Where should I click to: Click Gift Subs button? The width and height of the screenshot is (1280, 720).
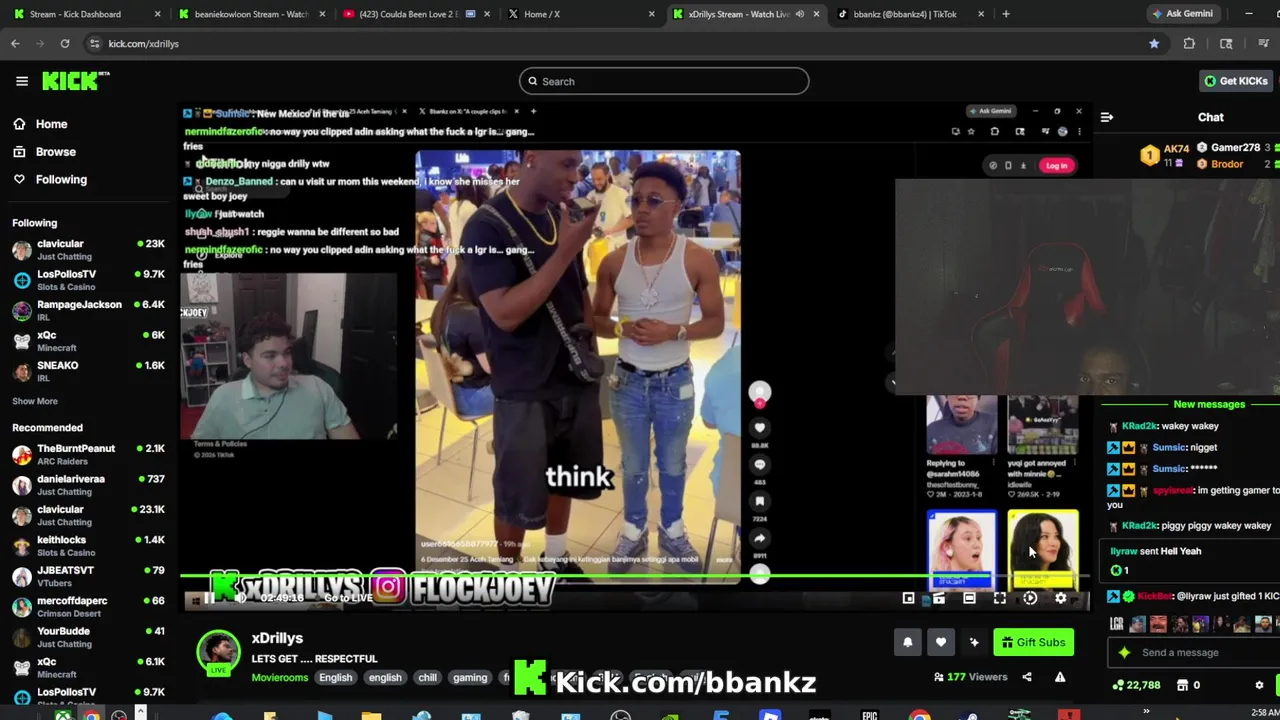(x=1033, y=643)
